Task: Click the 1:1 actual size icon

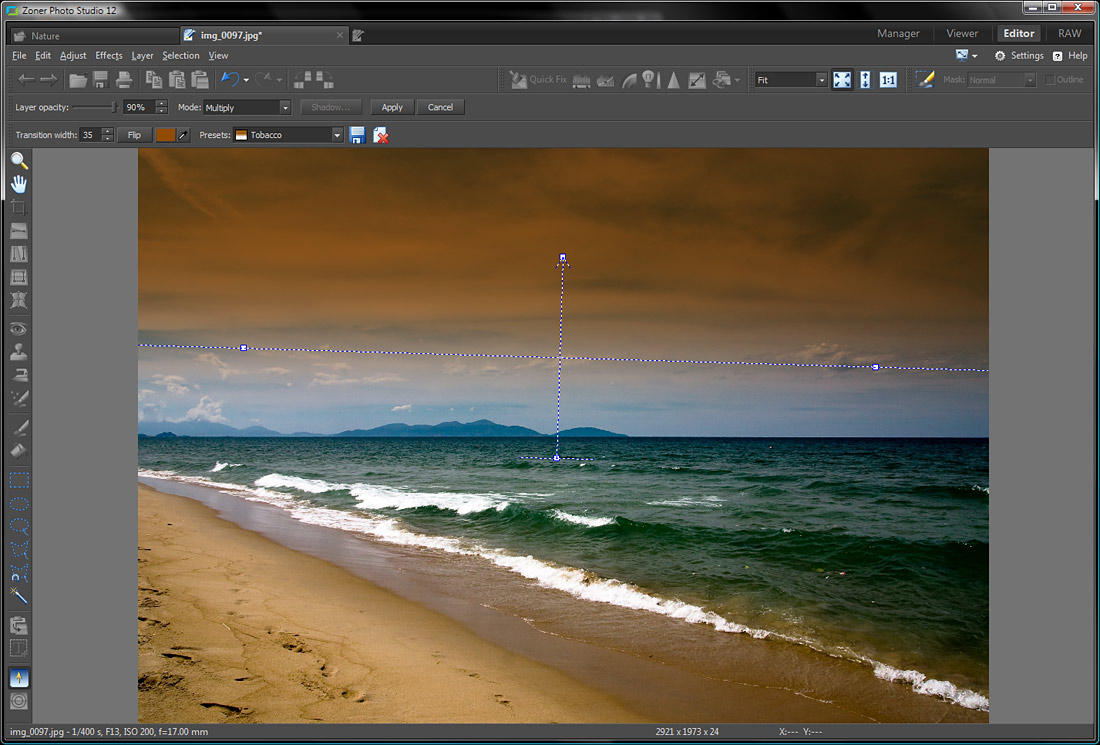Action: [888, 79]
